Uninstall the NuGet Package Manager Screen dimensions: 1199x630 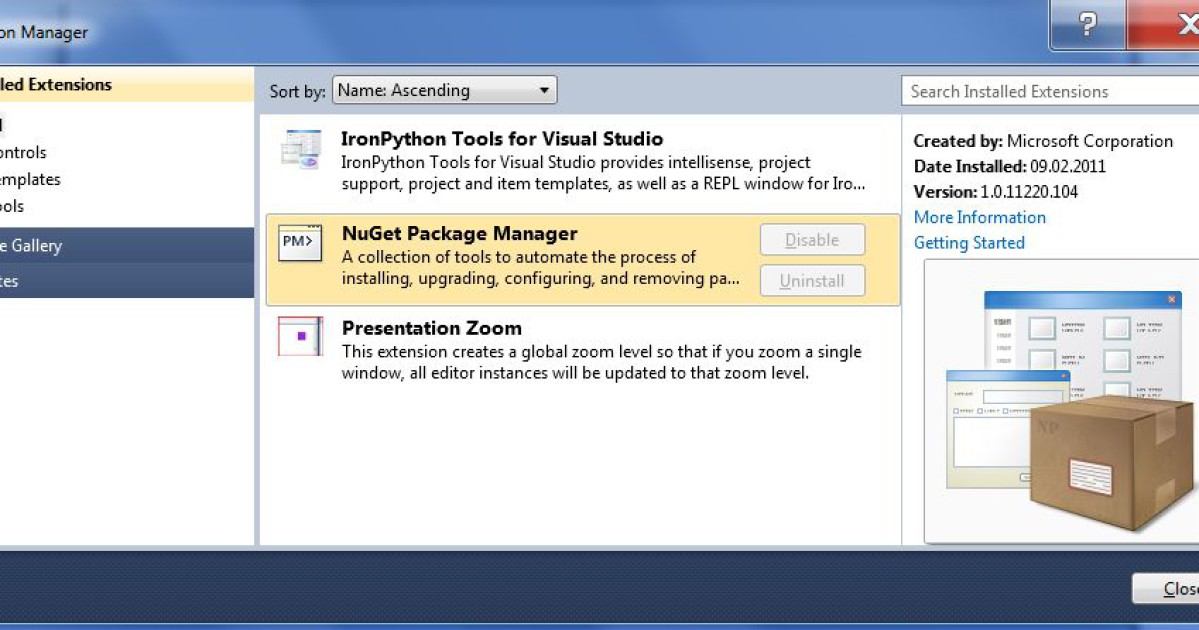[x=812, y=281]
